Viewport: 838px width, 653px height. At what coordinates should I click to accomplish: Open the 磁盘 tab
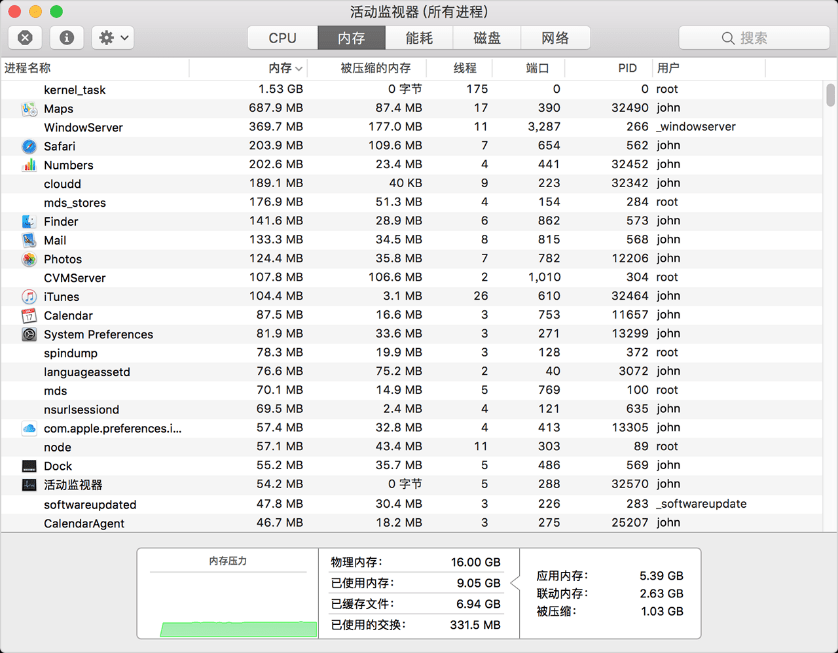(x=487, y=38)
